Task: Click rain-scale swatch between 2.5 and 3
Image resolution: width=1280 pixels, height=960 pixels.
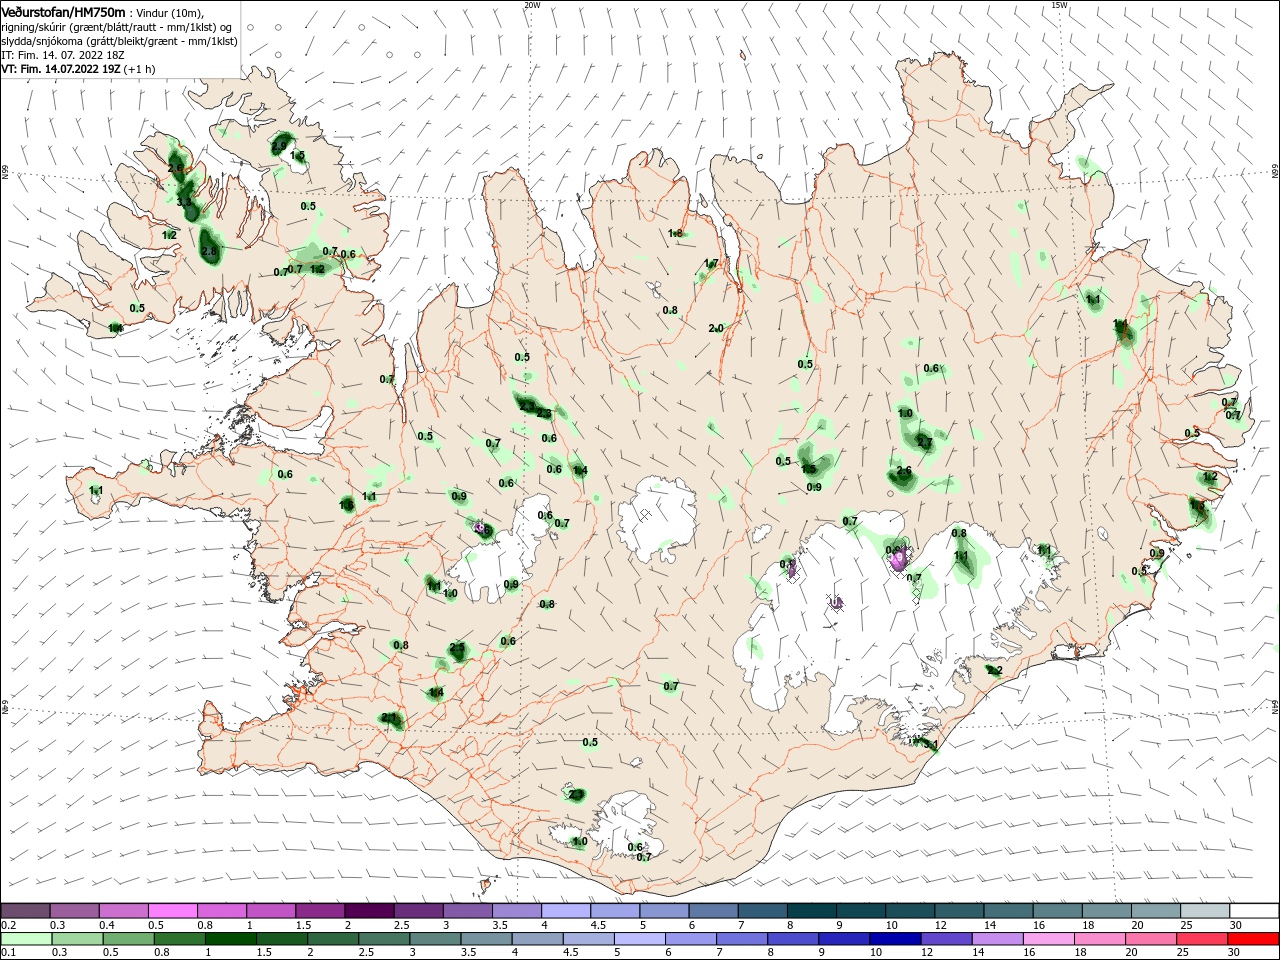Action: [x=383, y=939]
